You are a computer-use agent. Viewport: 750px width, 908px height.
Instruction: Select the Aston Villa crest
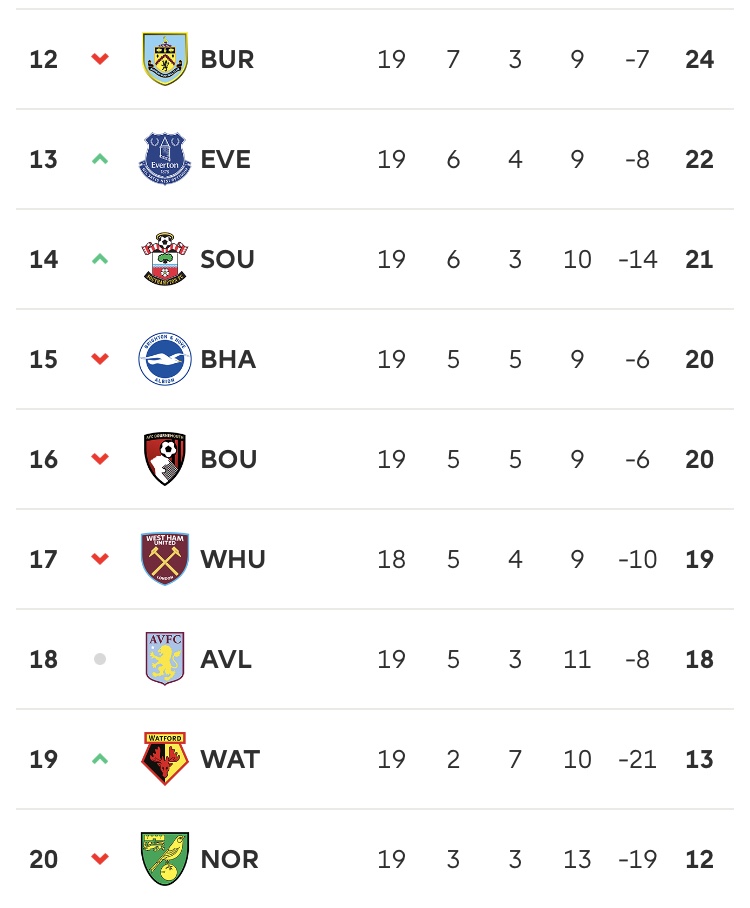[165, 659]
